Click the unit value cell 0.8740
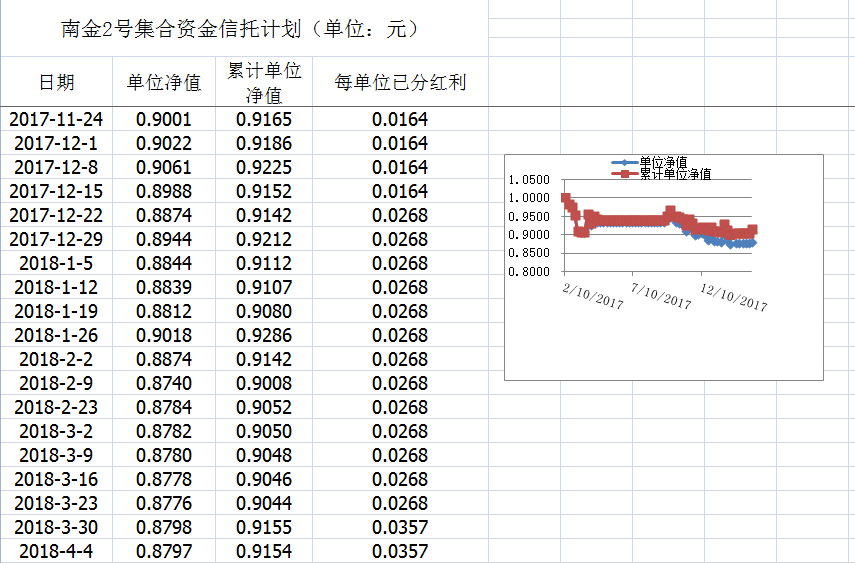855x563 pixels. pyautogui.click(x=164, y=383)
